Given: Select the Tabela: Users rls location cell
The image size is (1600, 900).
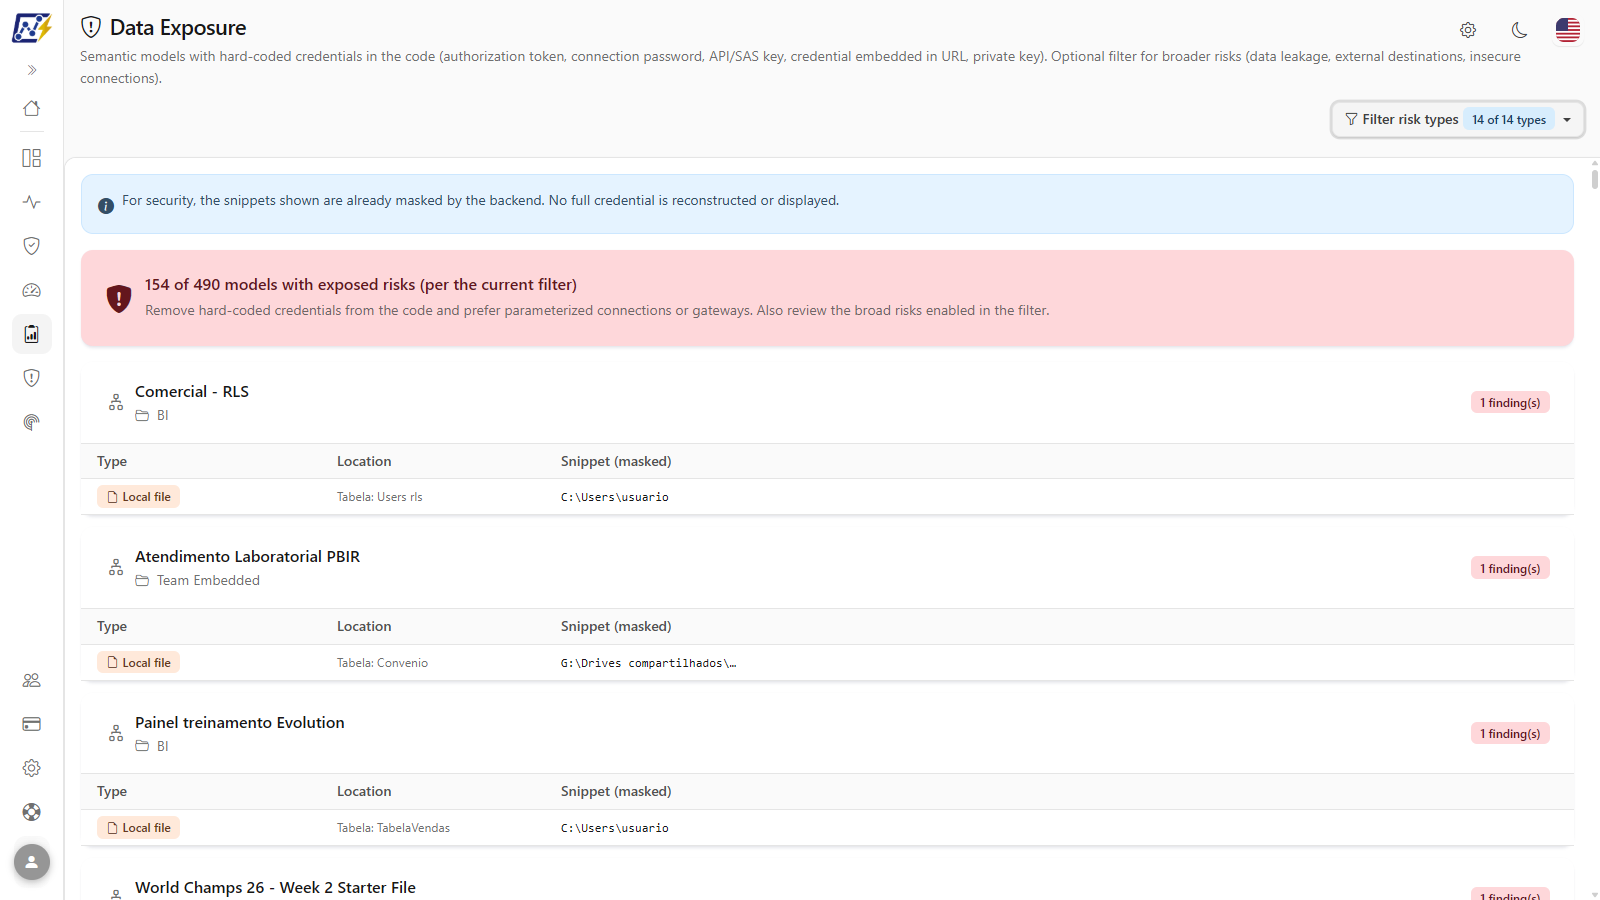Looking at the screenshot, I should click(380, 497).
